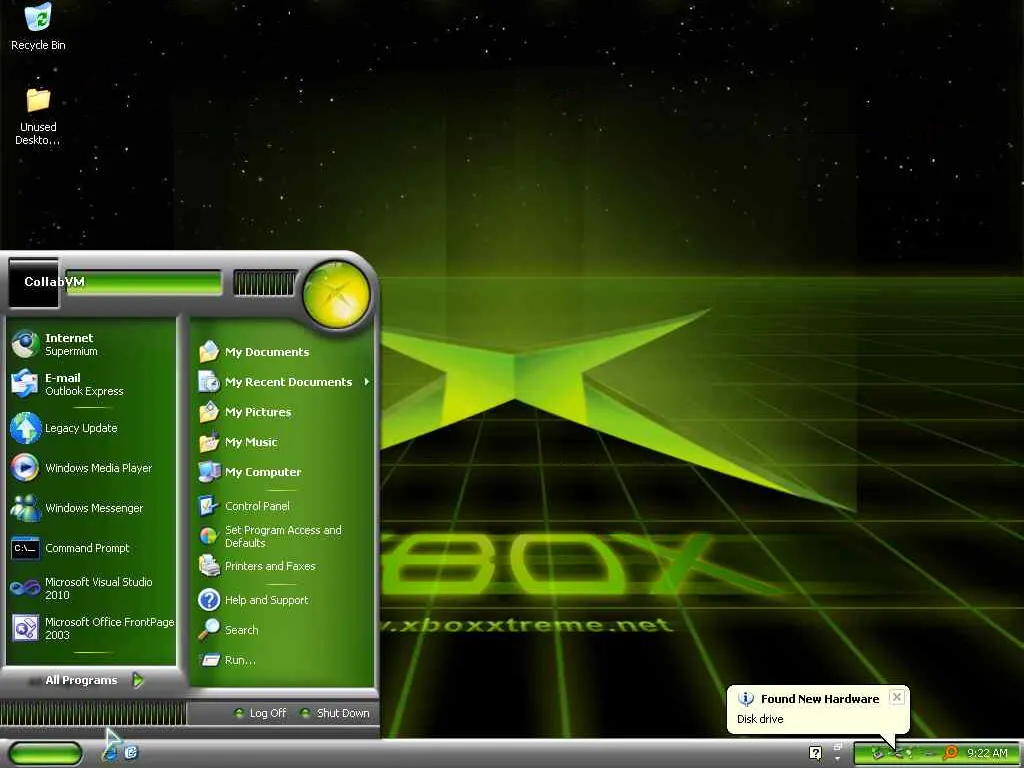The image size is (1024, 768).
Task: Open the Recycle Bin desktop icon
Action: pos(38,26)
